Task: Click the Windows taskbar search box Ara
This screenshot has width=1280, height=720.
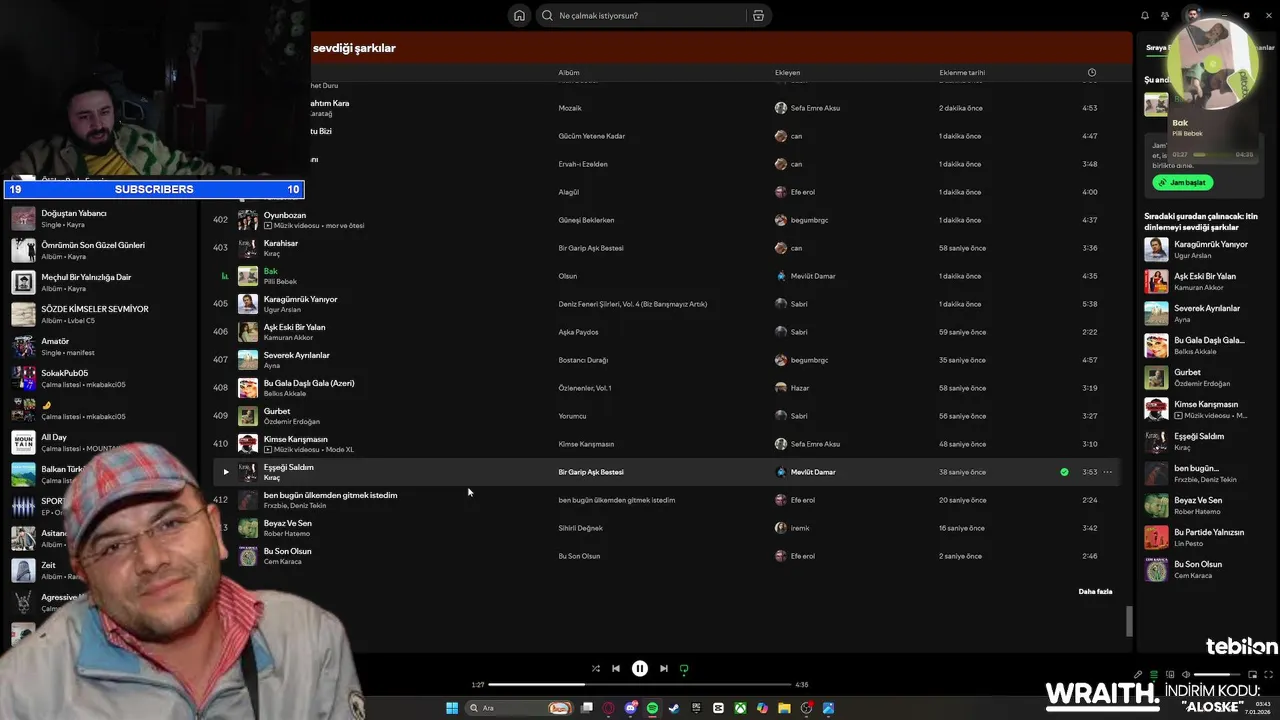Action: coord(520,708)
